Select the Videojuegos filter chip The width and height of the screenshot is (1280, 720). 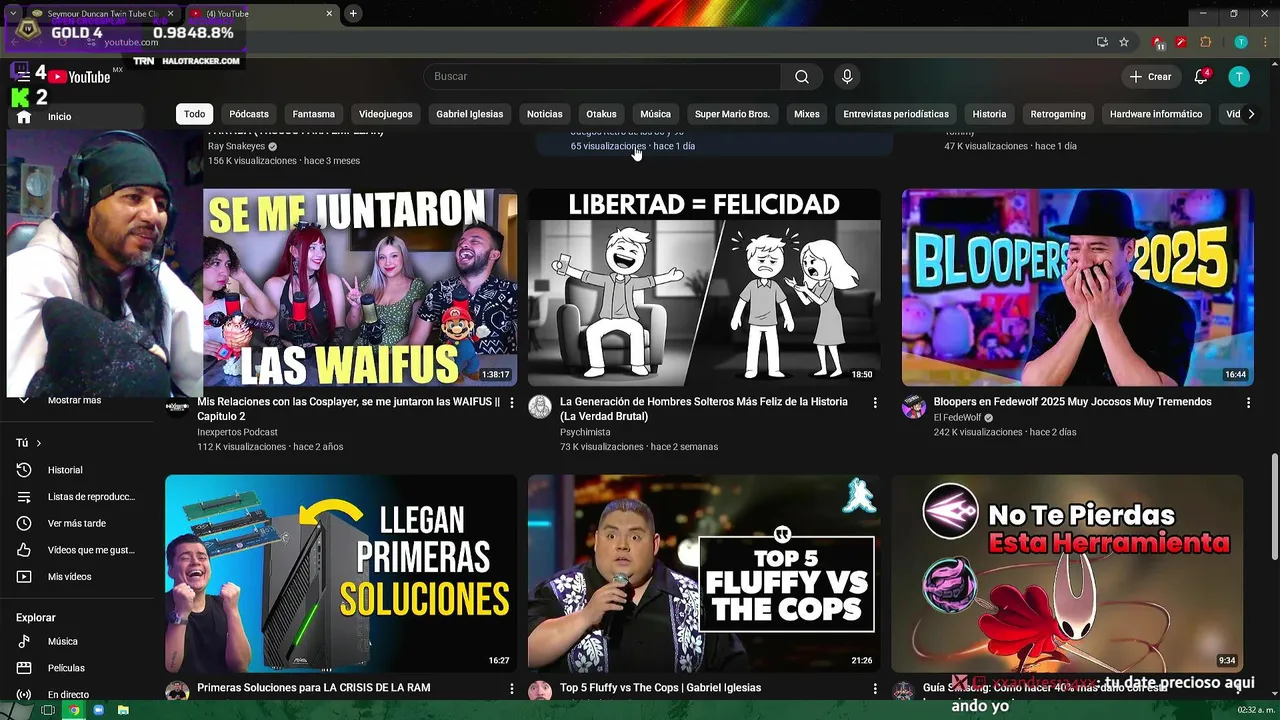point(385,114)
